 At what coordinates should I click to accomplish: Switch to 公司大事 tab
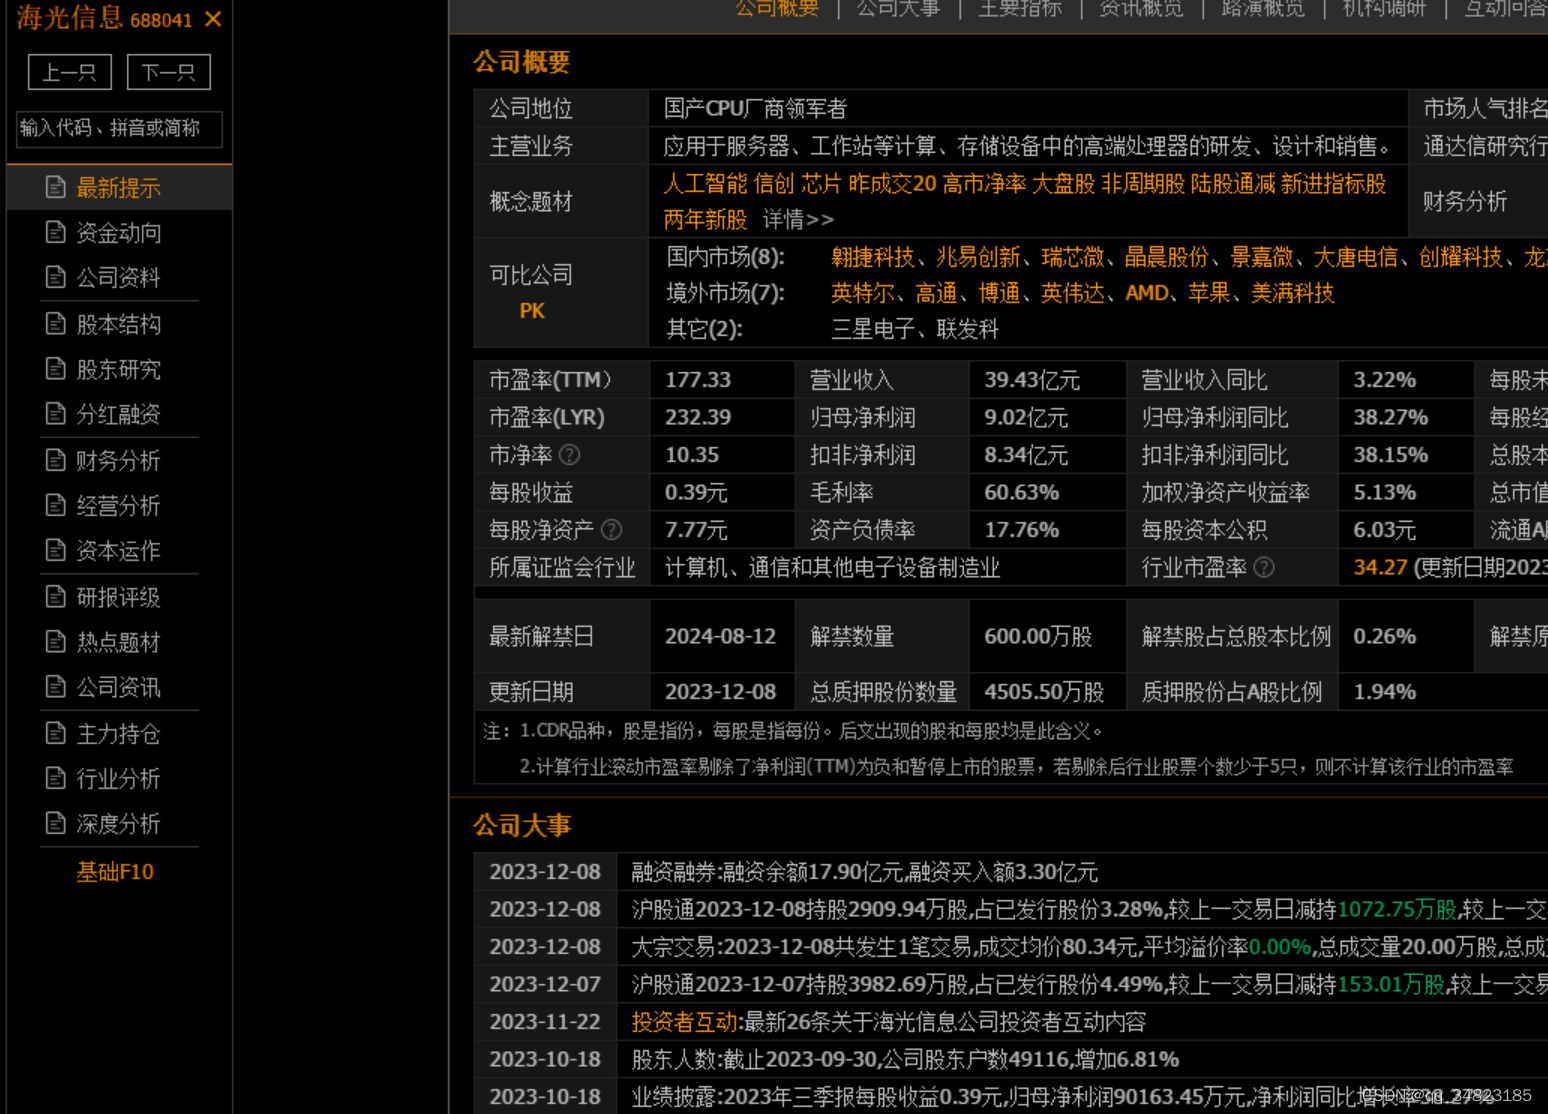tap(899, 8)
